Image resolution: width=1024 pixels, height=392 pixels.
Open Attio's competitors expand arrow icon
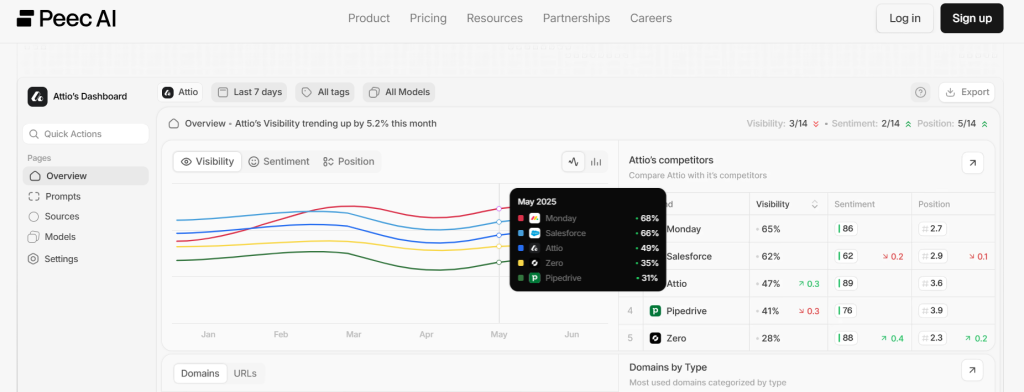(x=972, y=163)
